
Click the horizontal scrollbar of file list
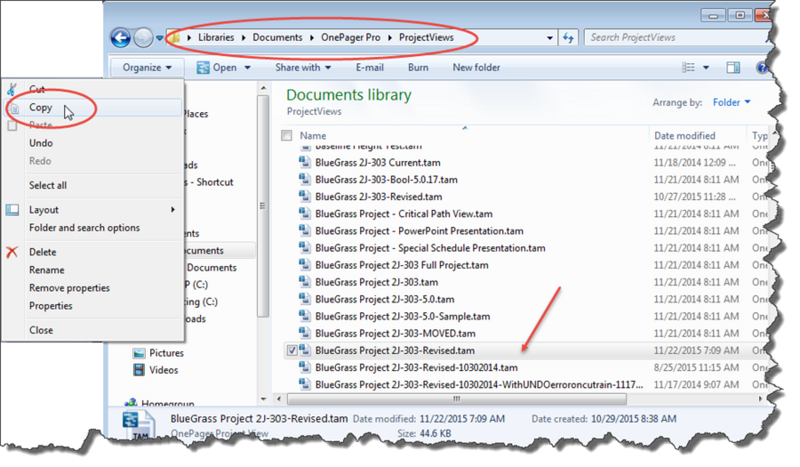(x=457, y=399)
